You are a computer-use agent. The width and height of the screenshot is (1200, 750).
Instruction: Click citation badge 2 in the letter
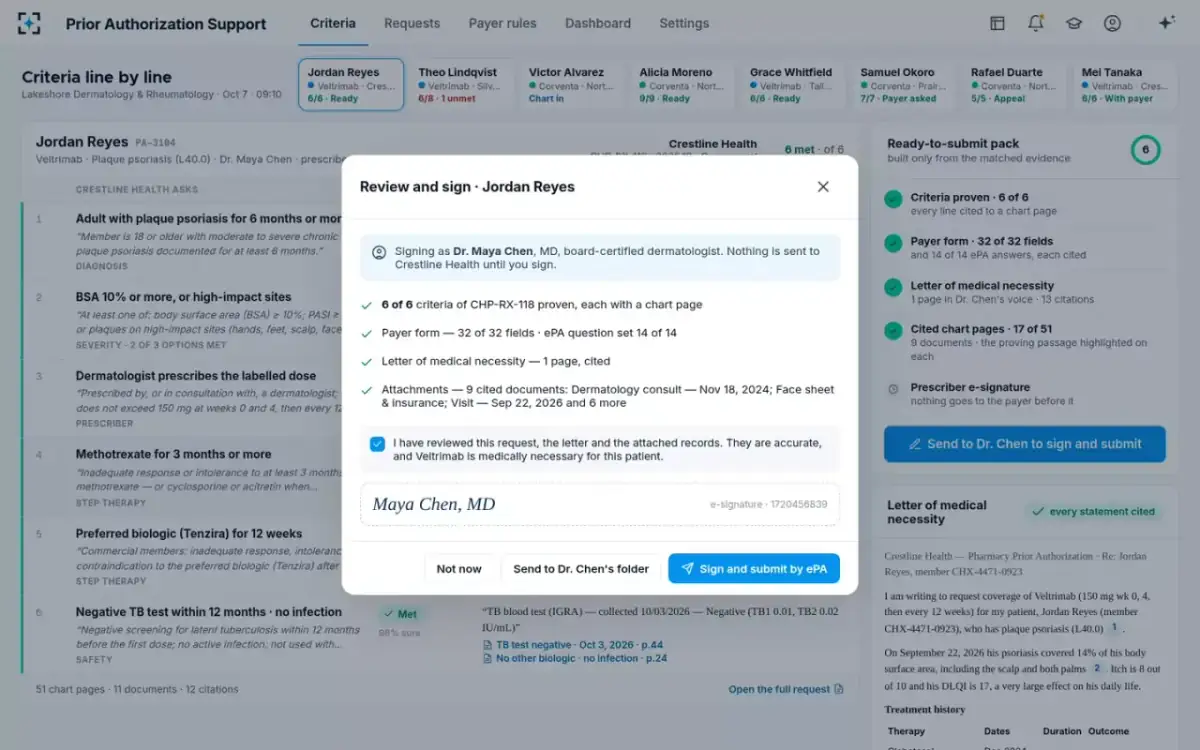tap(1097, 668)
